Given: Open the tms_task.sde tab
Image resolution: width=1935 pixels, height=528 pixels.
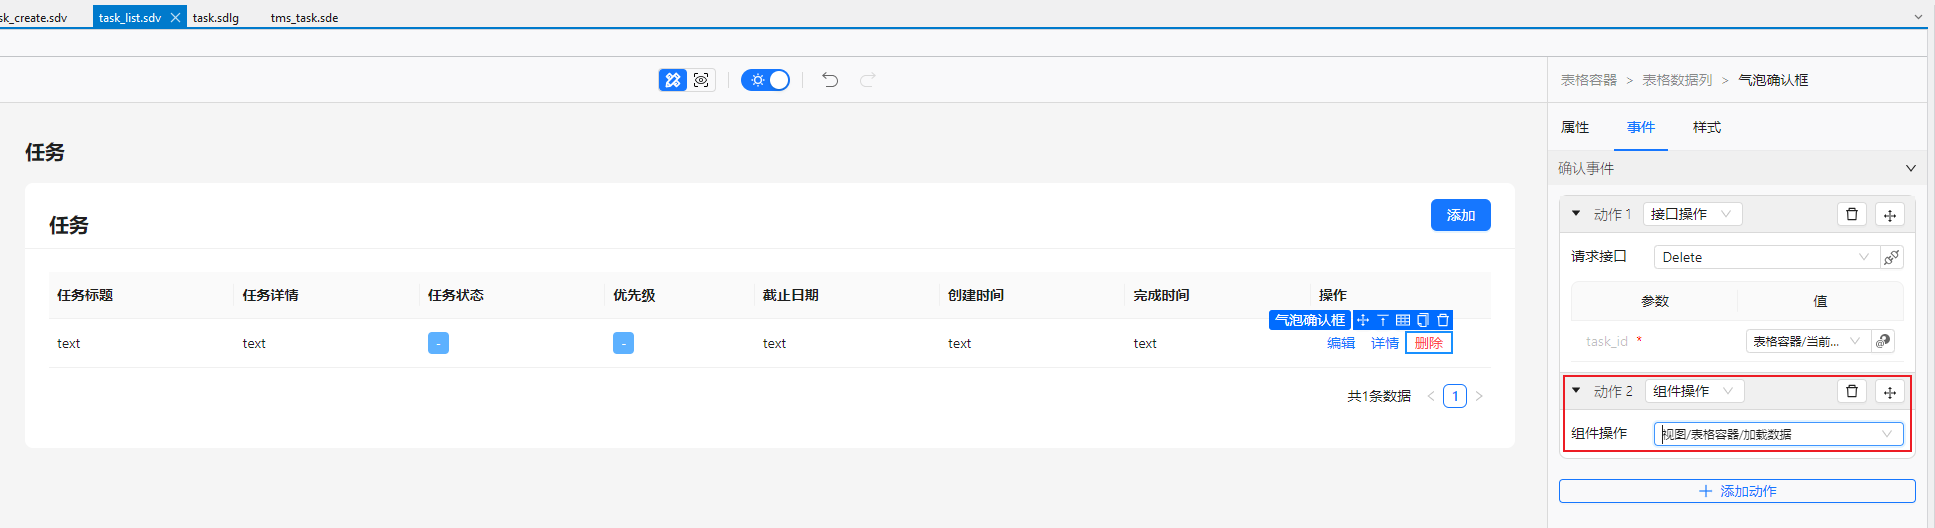Looking at the screenshot, I should coord(304,18).
